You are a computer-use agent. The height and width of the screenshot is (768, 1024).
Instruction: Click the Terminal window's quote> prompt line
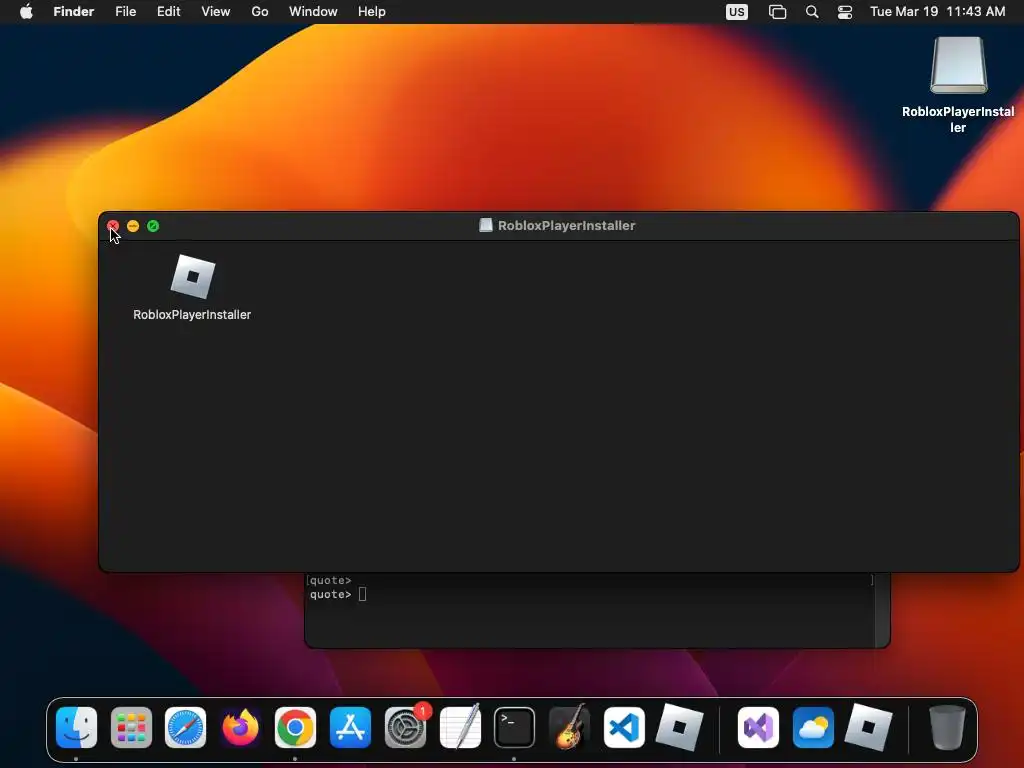coord(338,594)
